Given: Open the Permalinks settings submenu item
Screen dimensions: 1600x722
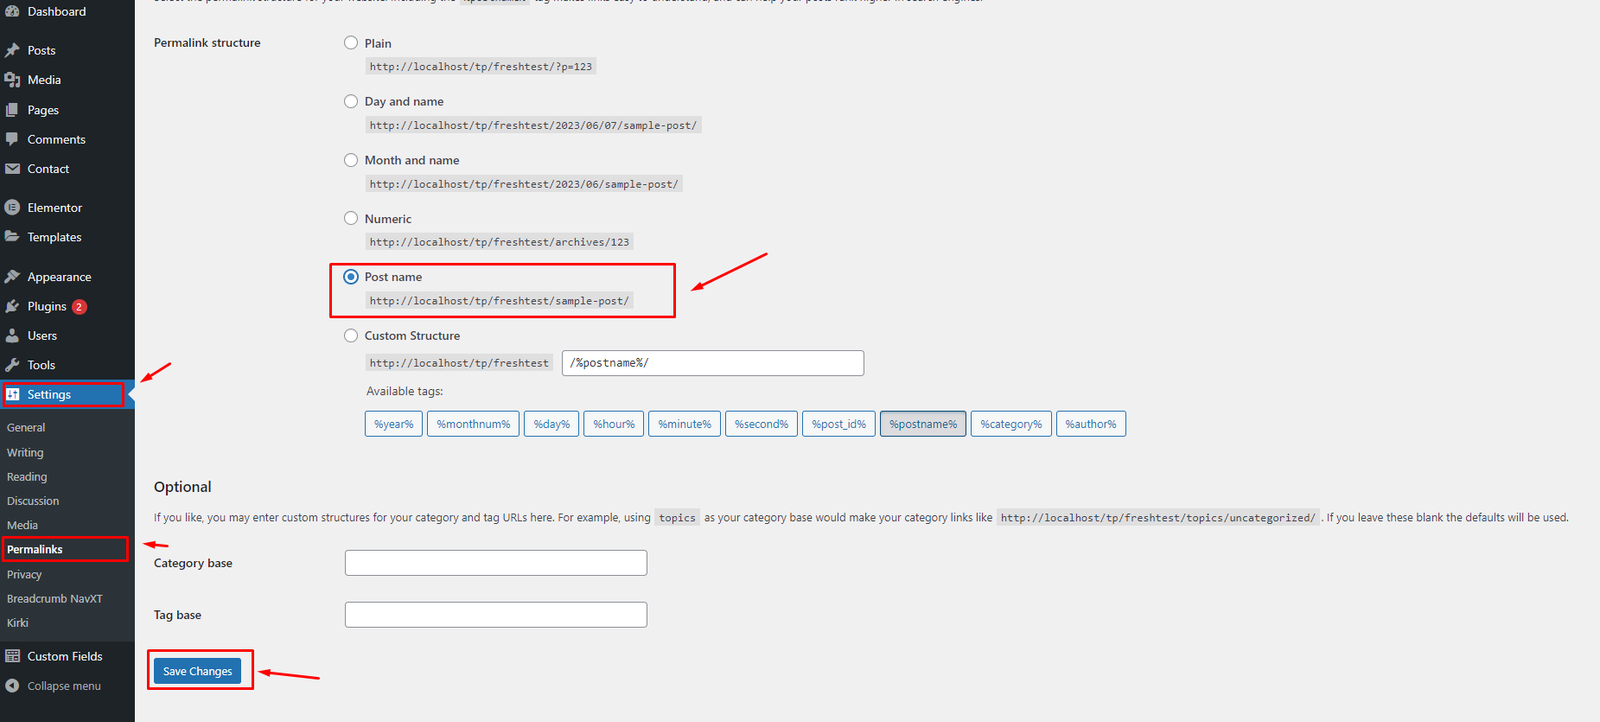Looking at the screenshot, I should pyautogui.click(x=35, y=550).
